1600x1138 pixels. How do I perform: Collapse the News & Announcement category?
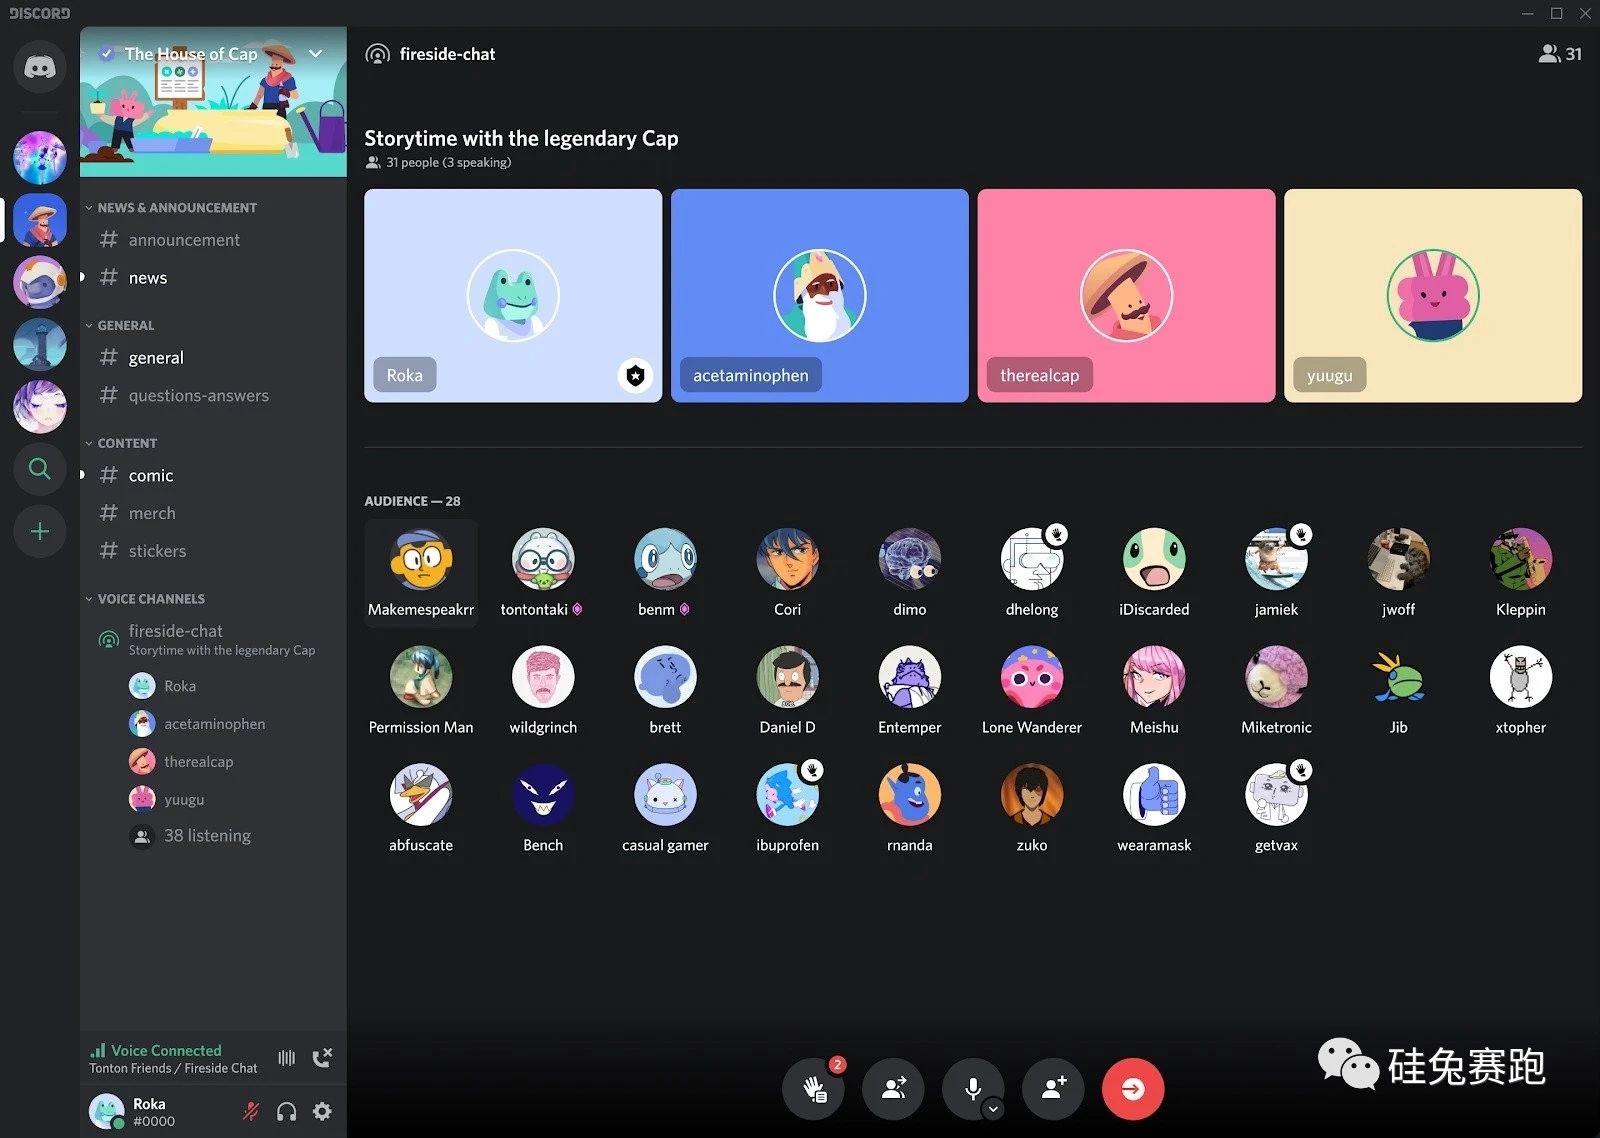point(176,208)
